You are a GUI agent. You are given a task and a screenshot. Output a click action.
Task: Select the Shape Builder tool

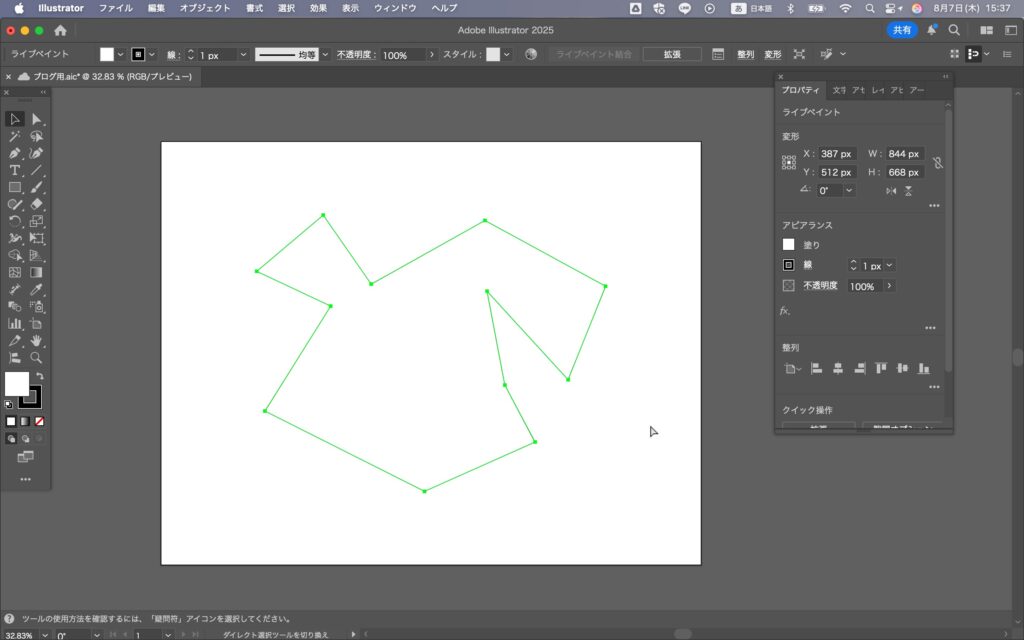click(x=15, y=255)
